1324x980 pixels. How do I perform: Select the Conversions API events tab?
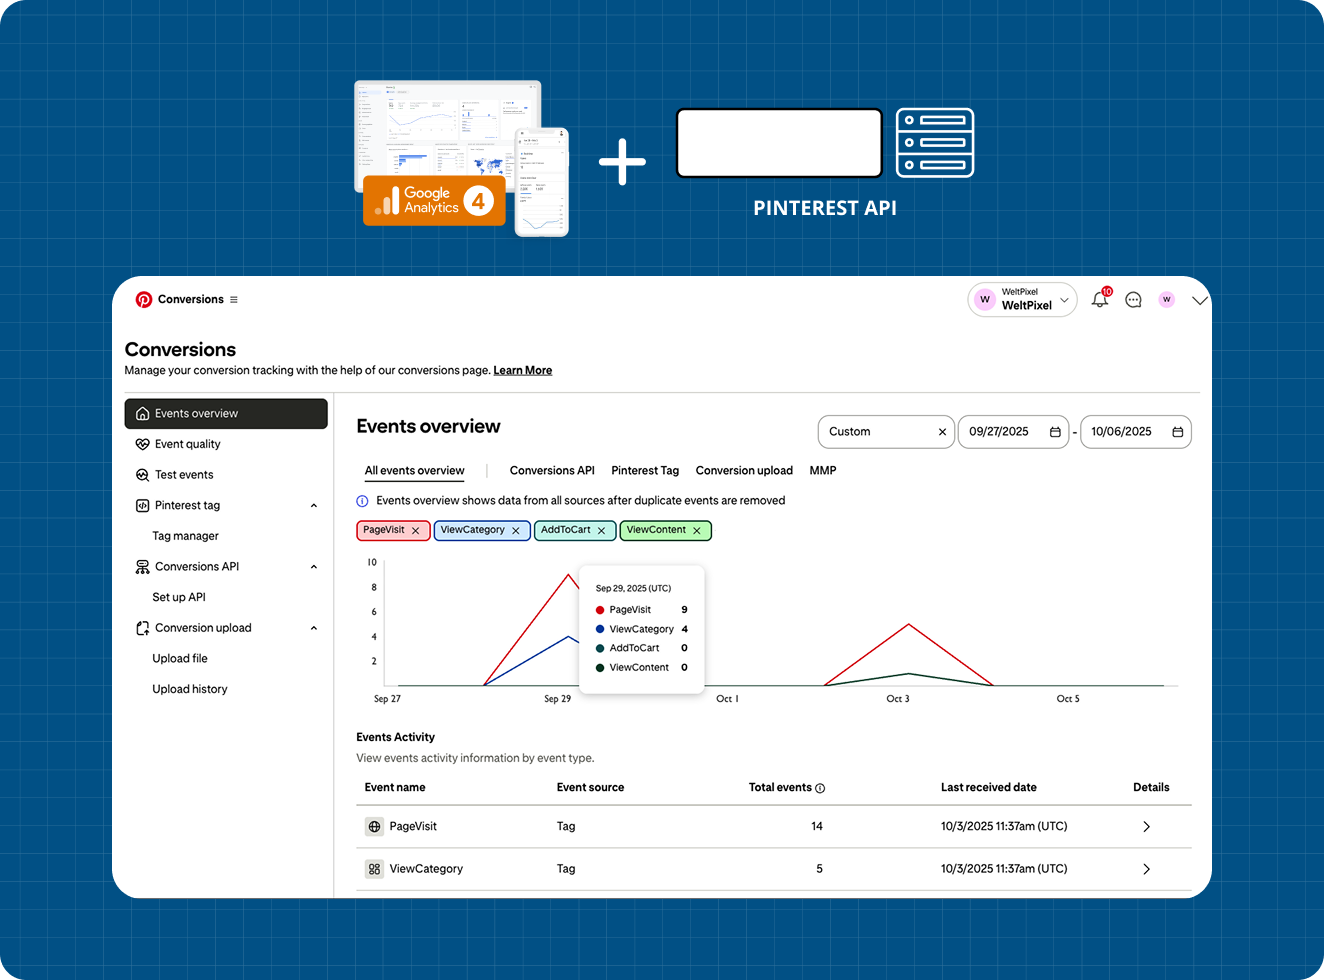click(552, 470)
